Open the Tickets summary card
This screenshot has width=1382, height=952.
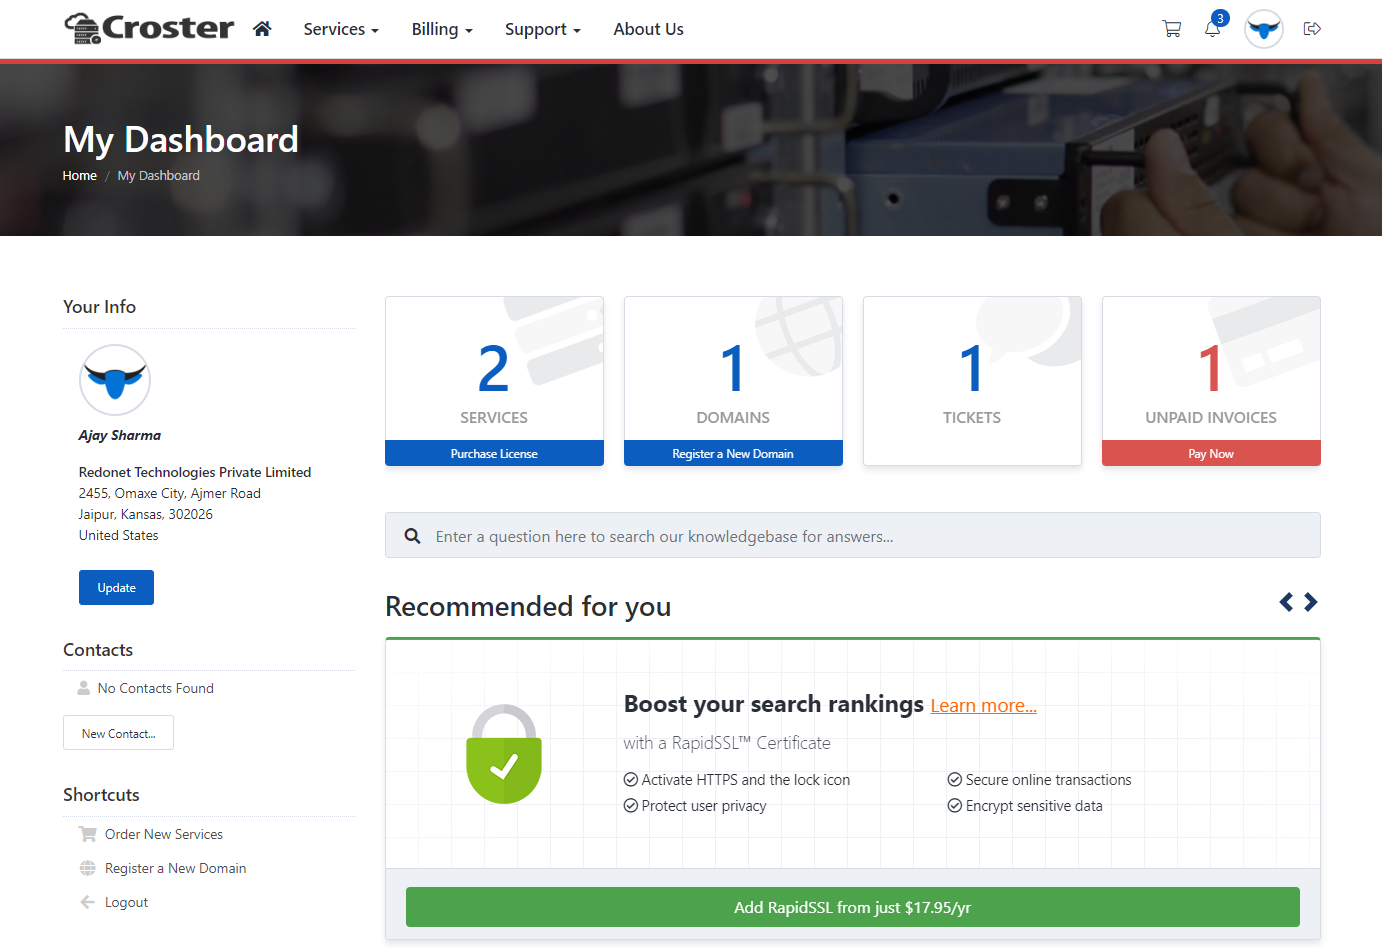pos(971,380)
